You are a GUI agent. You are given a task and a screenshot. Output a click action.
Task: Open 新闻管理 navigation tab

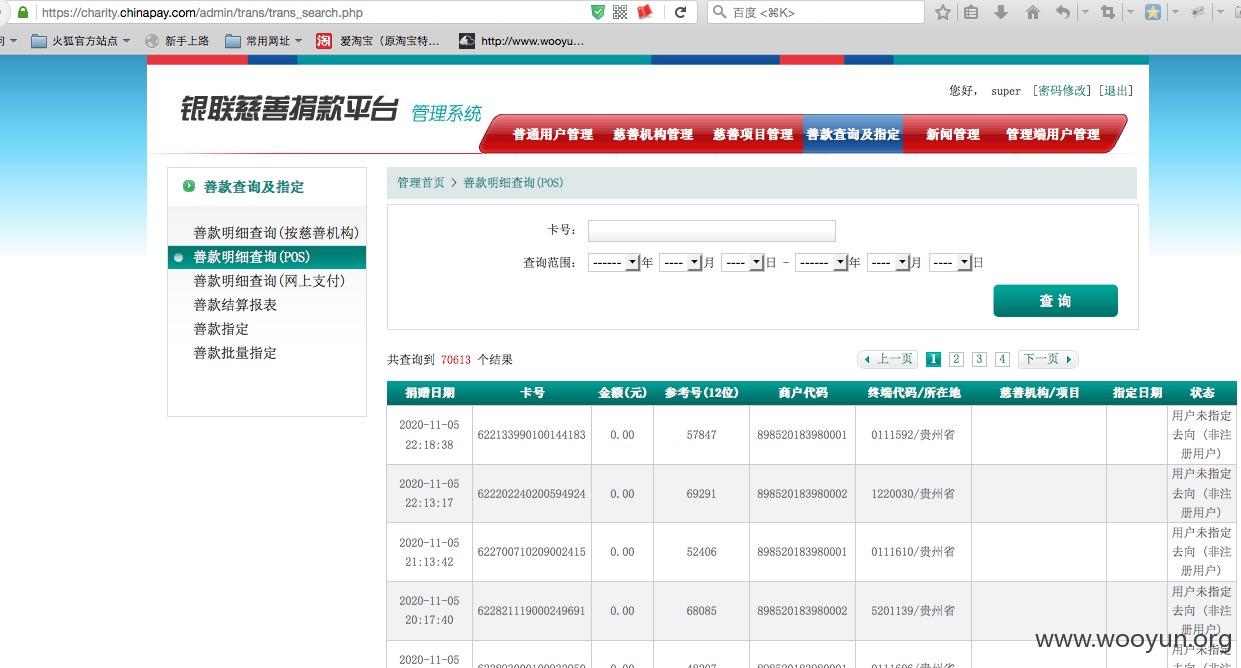coord(953,134)
